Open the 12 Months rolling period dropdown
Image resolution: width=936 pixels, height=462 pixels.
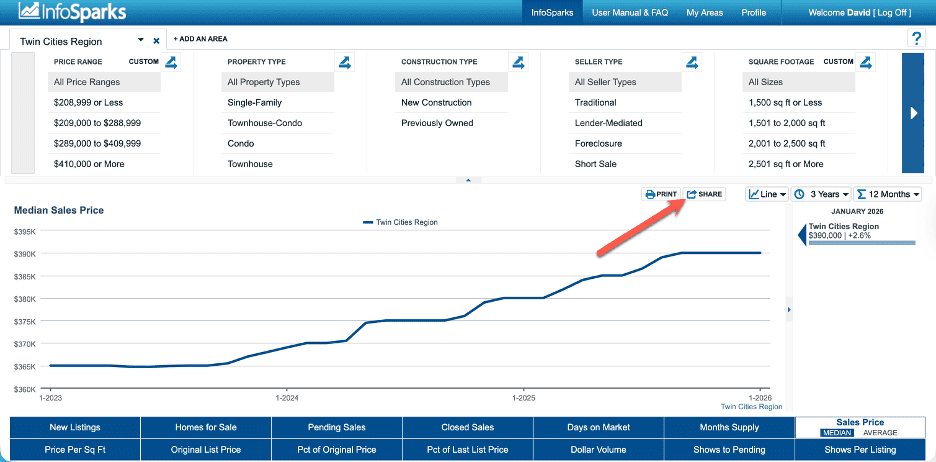[x=888, y=194]
